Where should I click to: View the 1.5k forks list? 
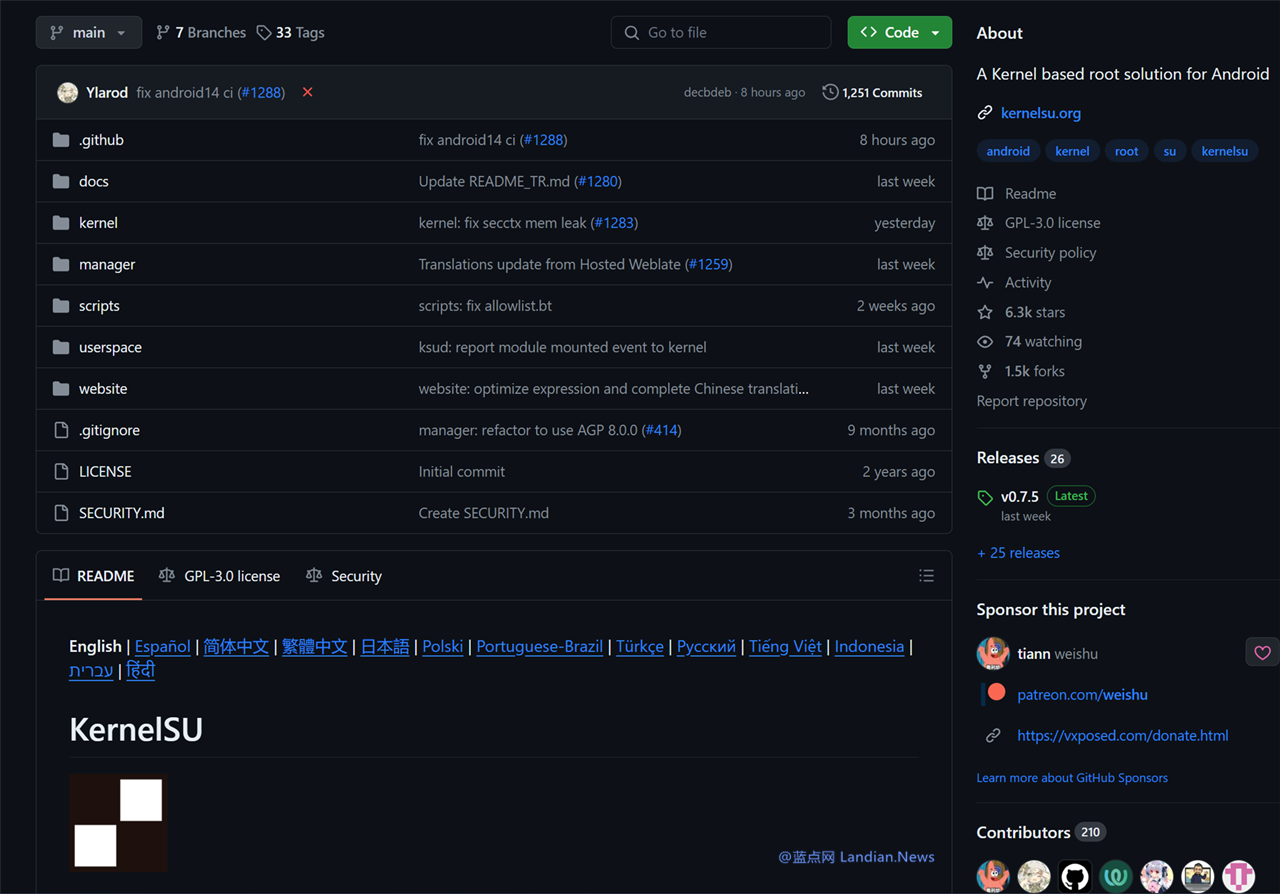pos(1021,371)
